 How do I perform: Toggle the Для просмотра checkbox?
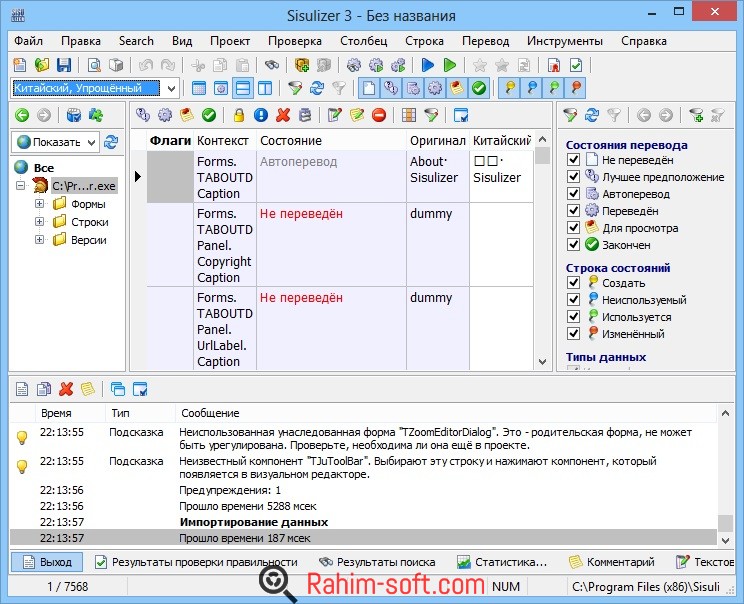click(x=573, y=228)
